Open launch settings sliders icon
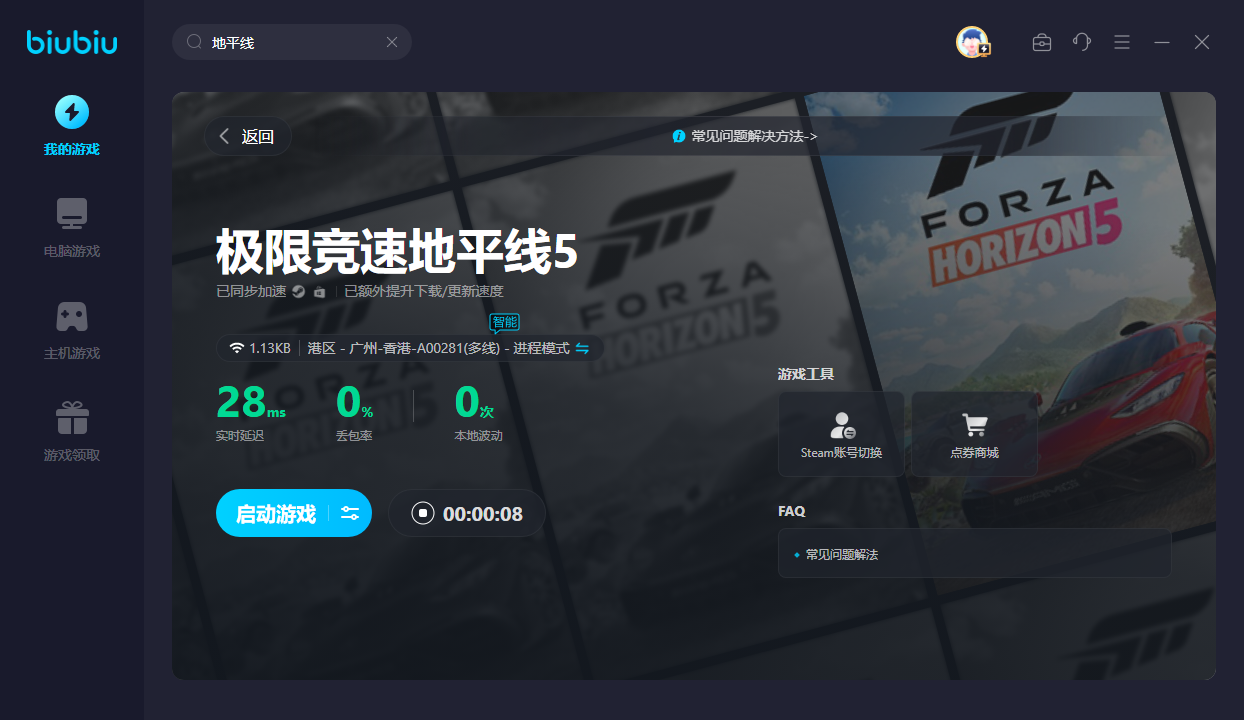Screen dimensions: 1244x720 [350, 513]
